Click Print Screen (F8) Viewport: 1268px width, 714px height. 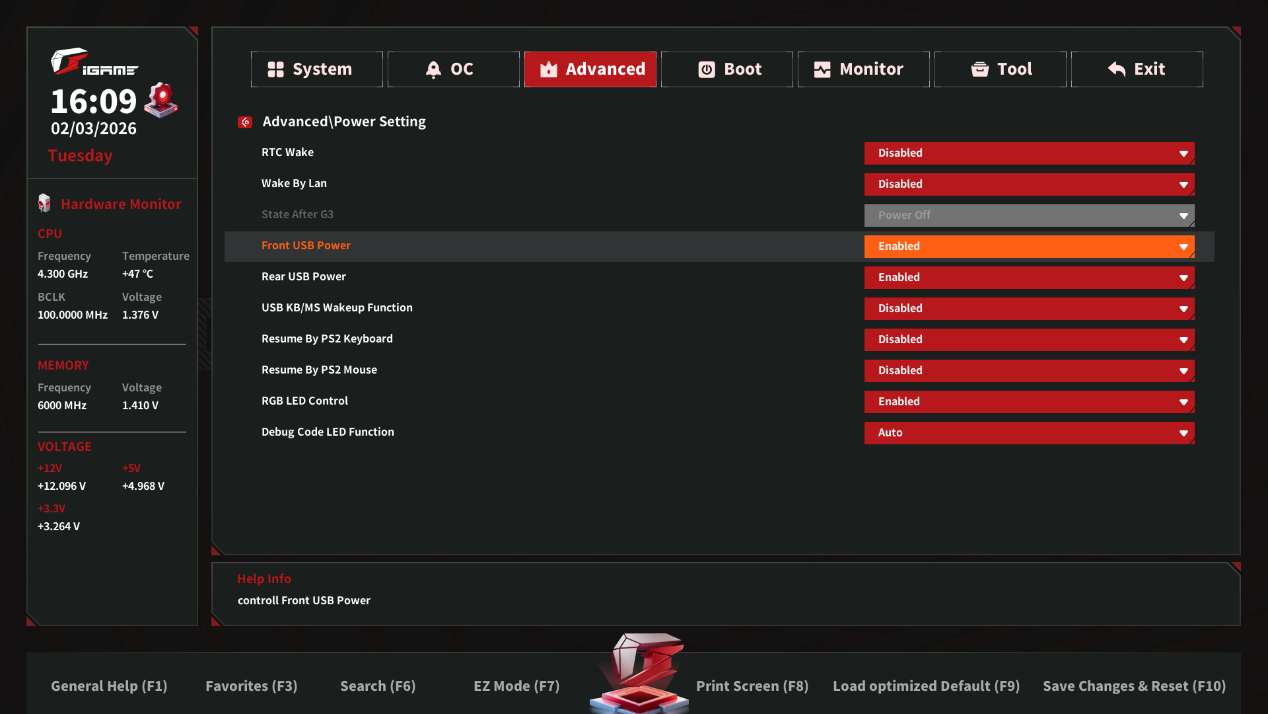752,686
